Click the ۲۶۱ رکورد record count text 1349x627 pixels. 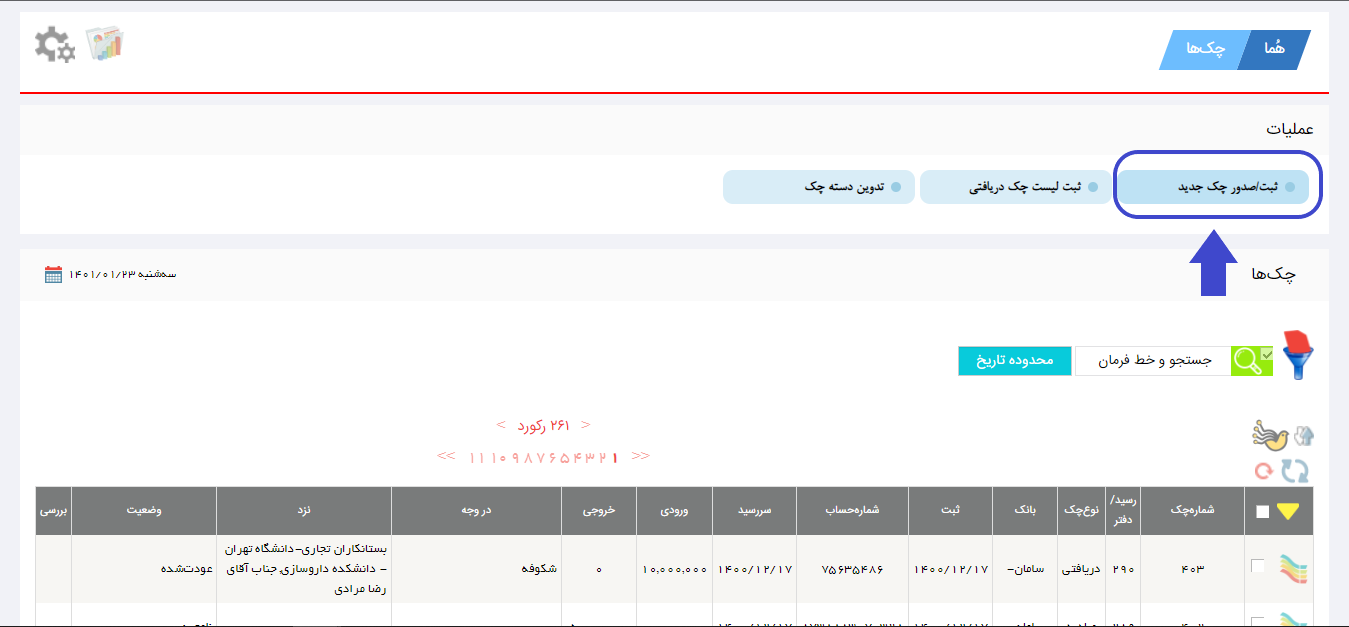[x=544, y=425]
